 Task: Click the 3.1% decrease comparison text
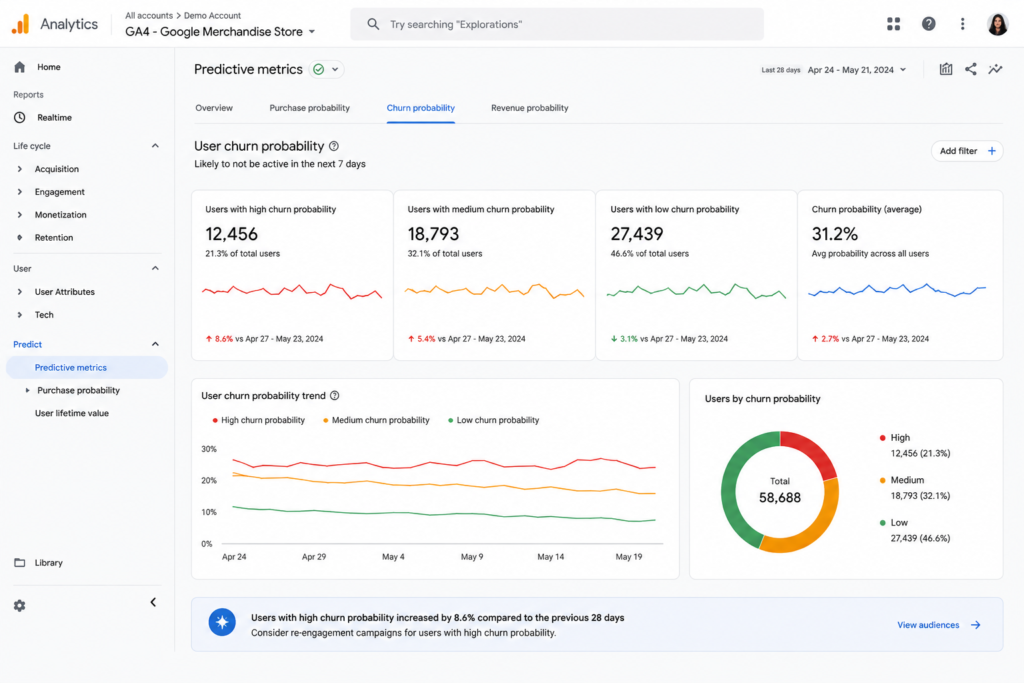[669, 339]
